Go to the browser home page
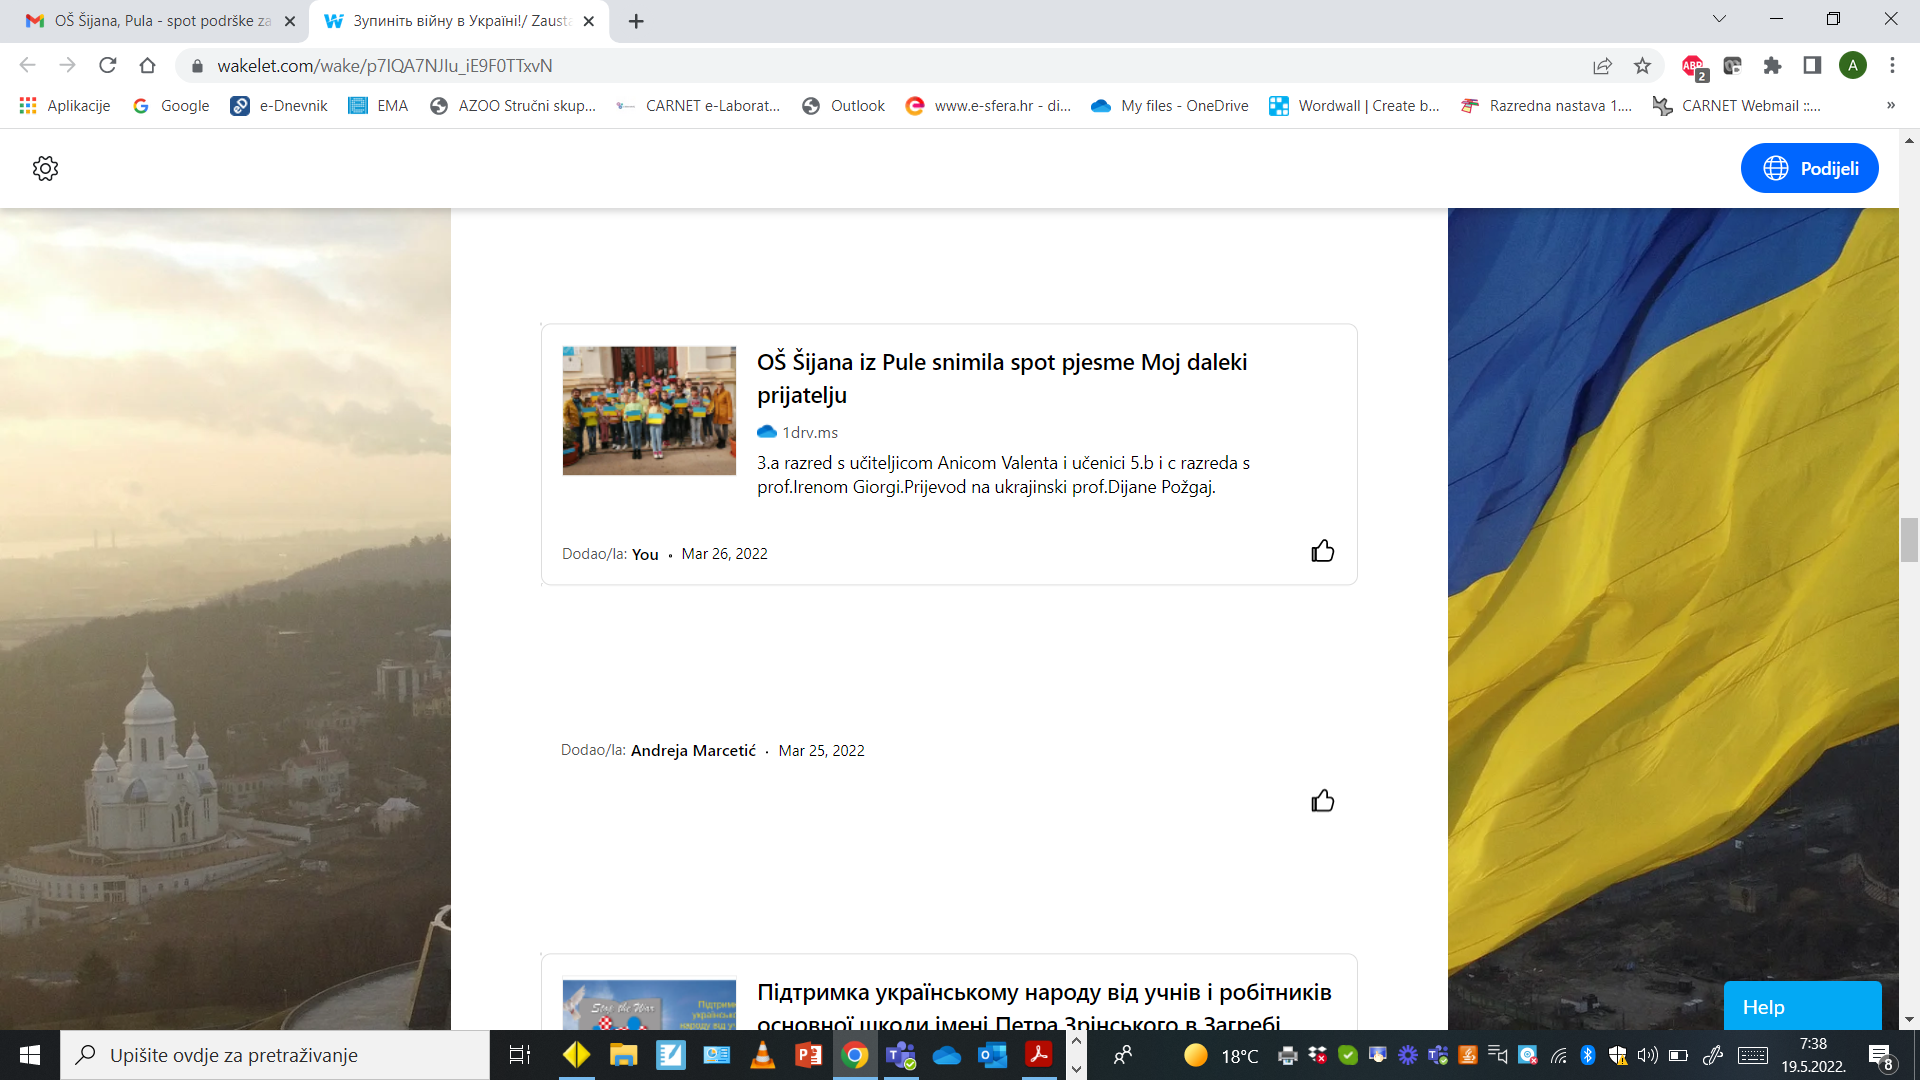1920x1080 pixels. tap(148, 66)
